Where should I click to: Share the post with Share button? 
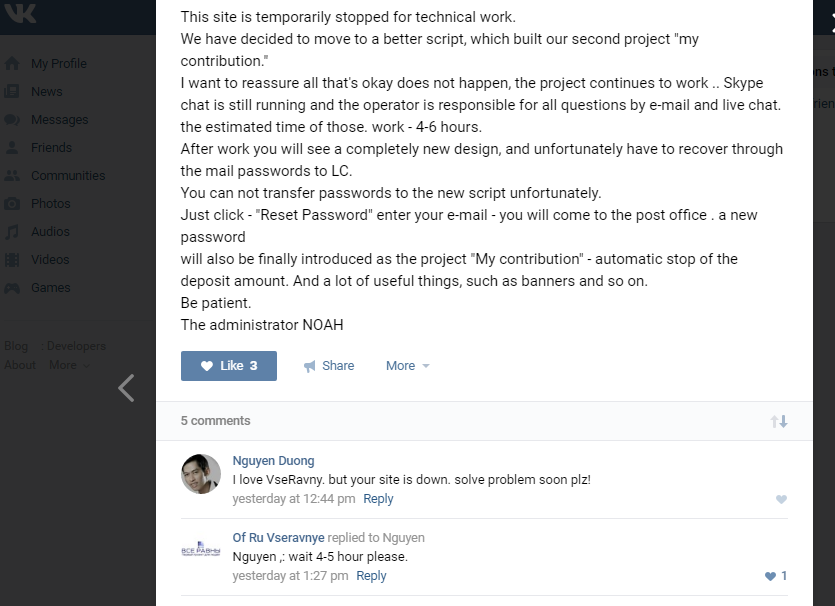coord(329,366)
